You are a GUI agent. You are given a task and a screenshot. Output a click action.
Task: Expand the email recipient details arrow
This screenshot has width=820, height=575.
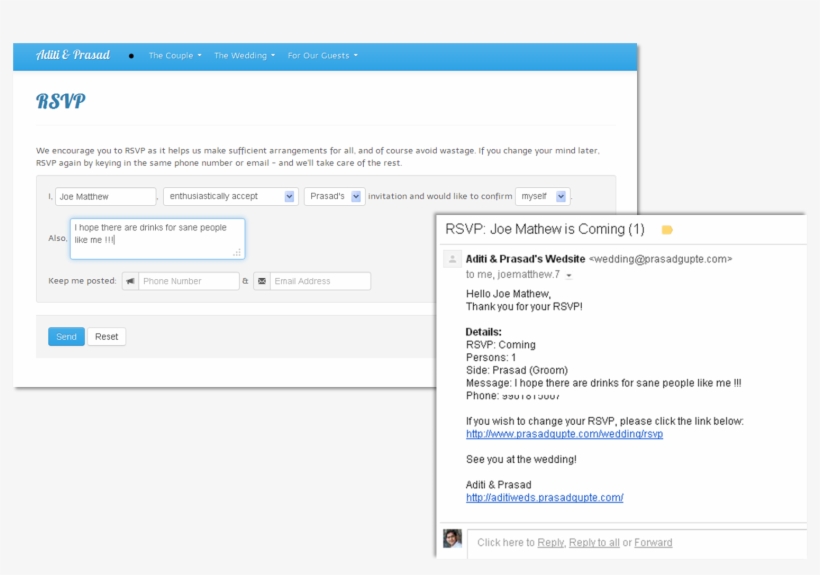tap(569, 275)
